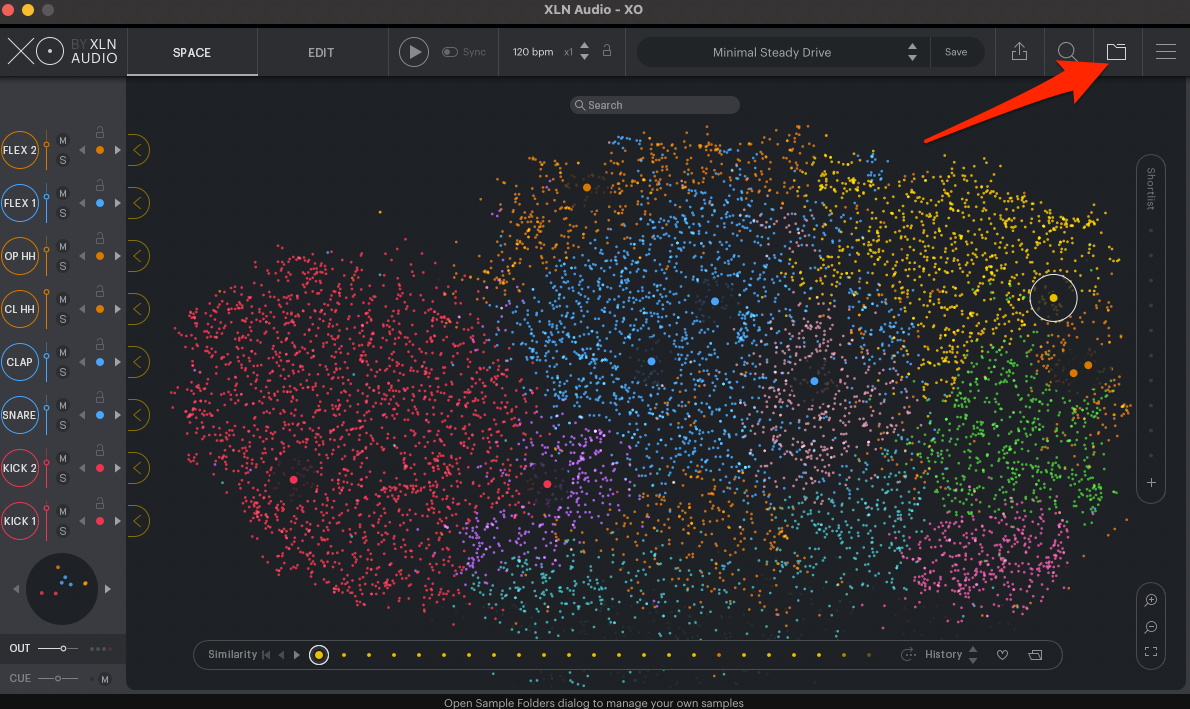This screenshot has width=1190, height=709.
Task: Click the export share icon
Action: pyautogui.click(x=1019, y=52)
